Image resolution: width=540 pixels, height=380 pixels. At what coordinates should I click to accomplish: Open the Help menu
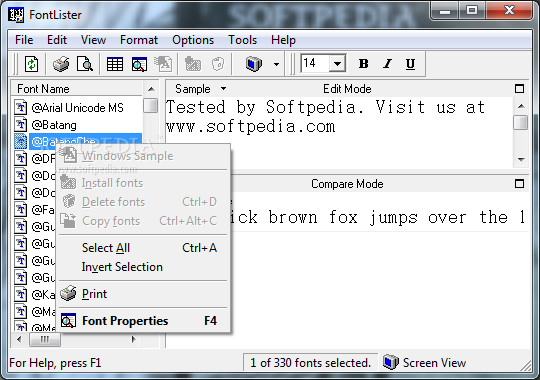coord(283,40)
